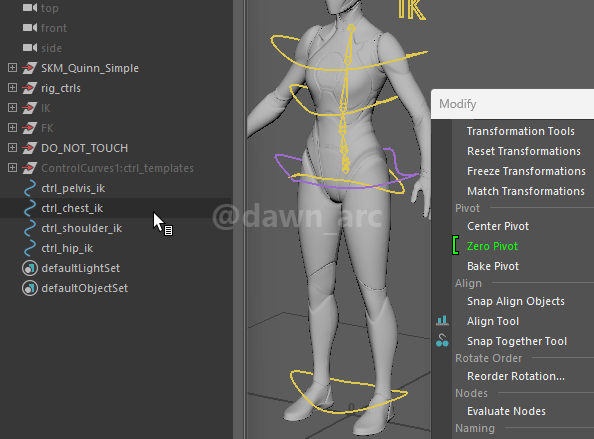Select top camera in outliner
Image resolution: width=594 pixels, height=439 pixels.
50,8
